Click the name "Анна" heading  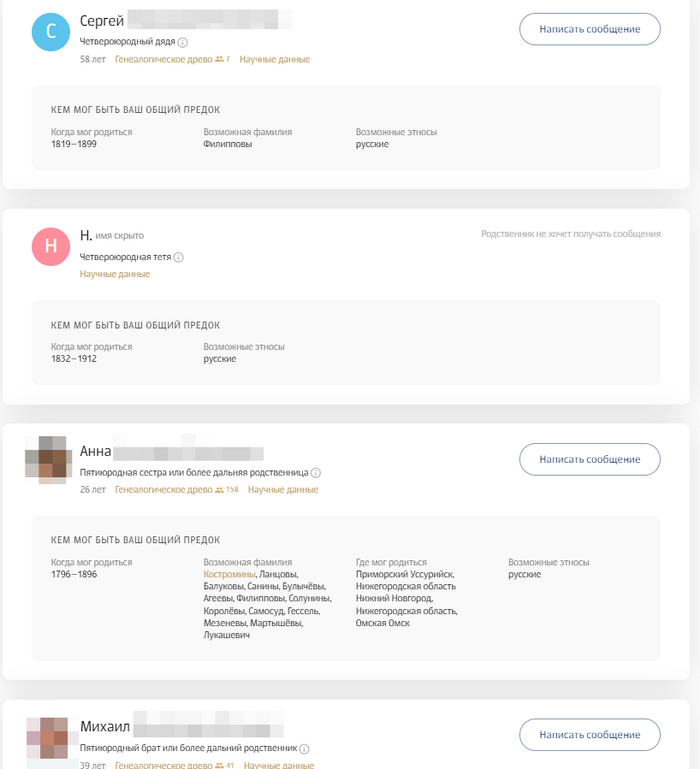coord(95,451)
